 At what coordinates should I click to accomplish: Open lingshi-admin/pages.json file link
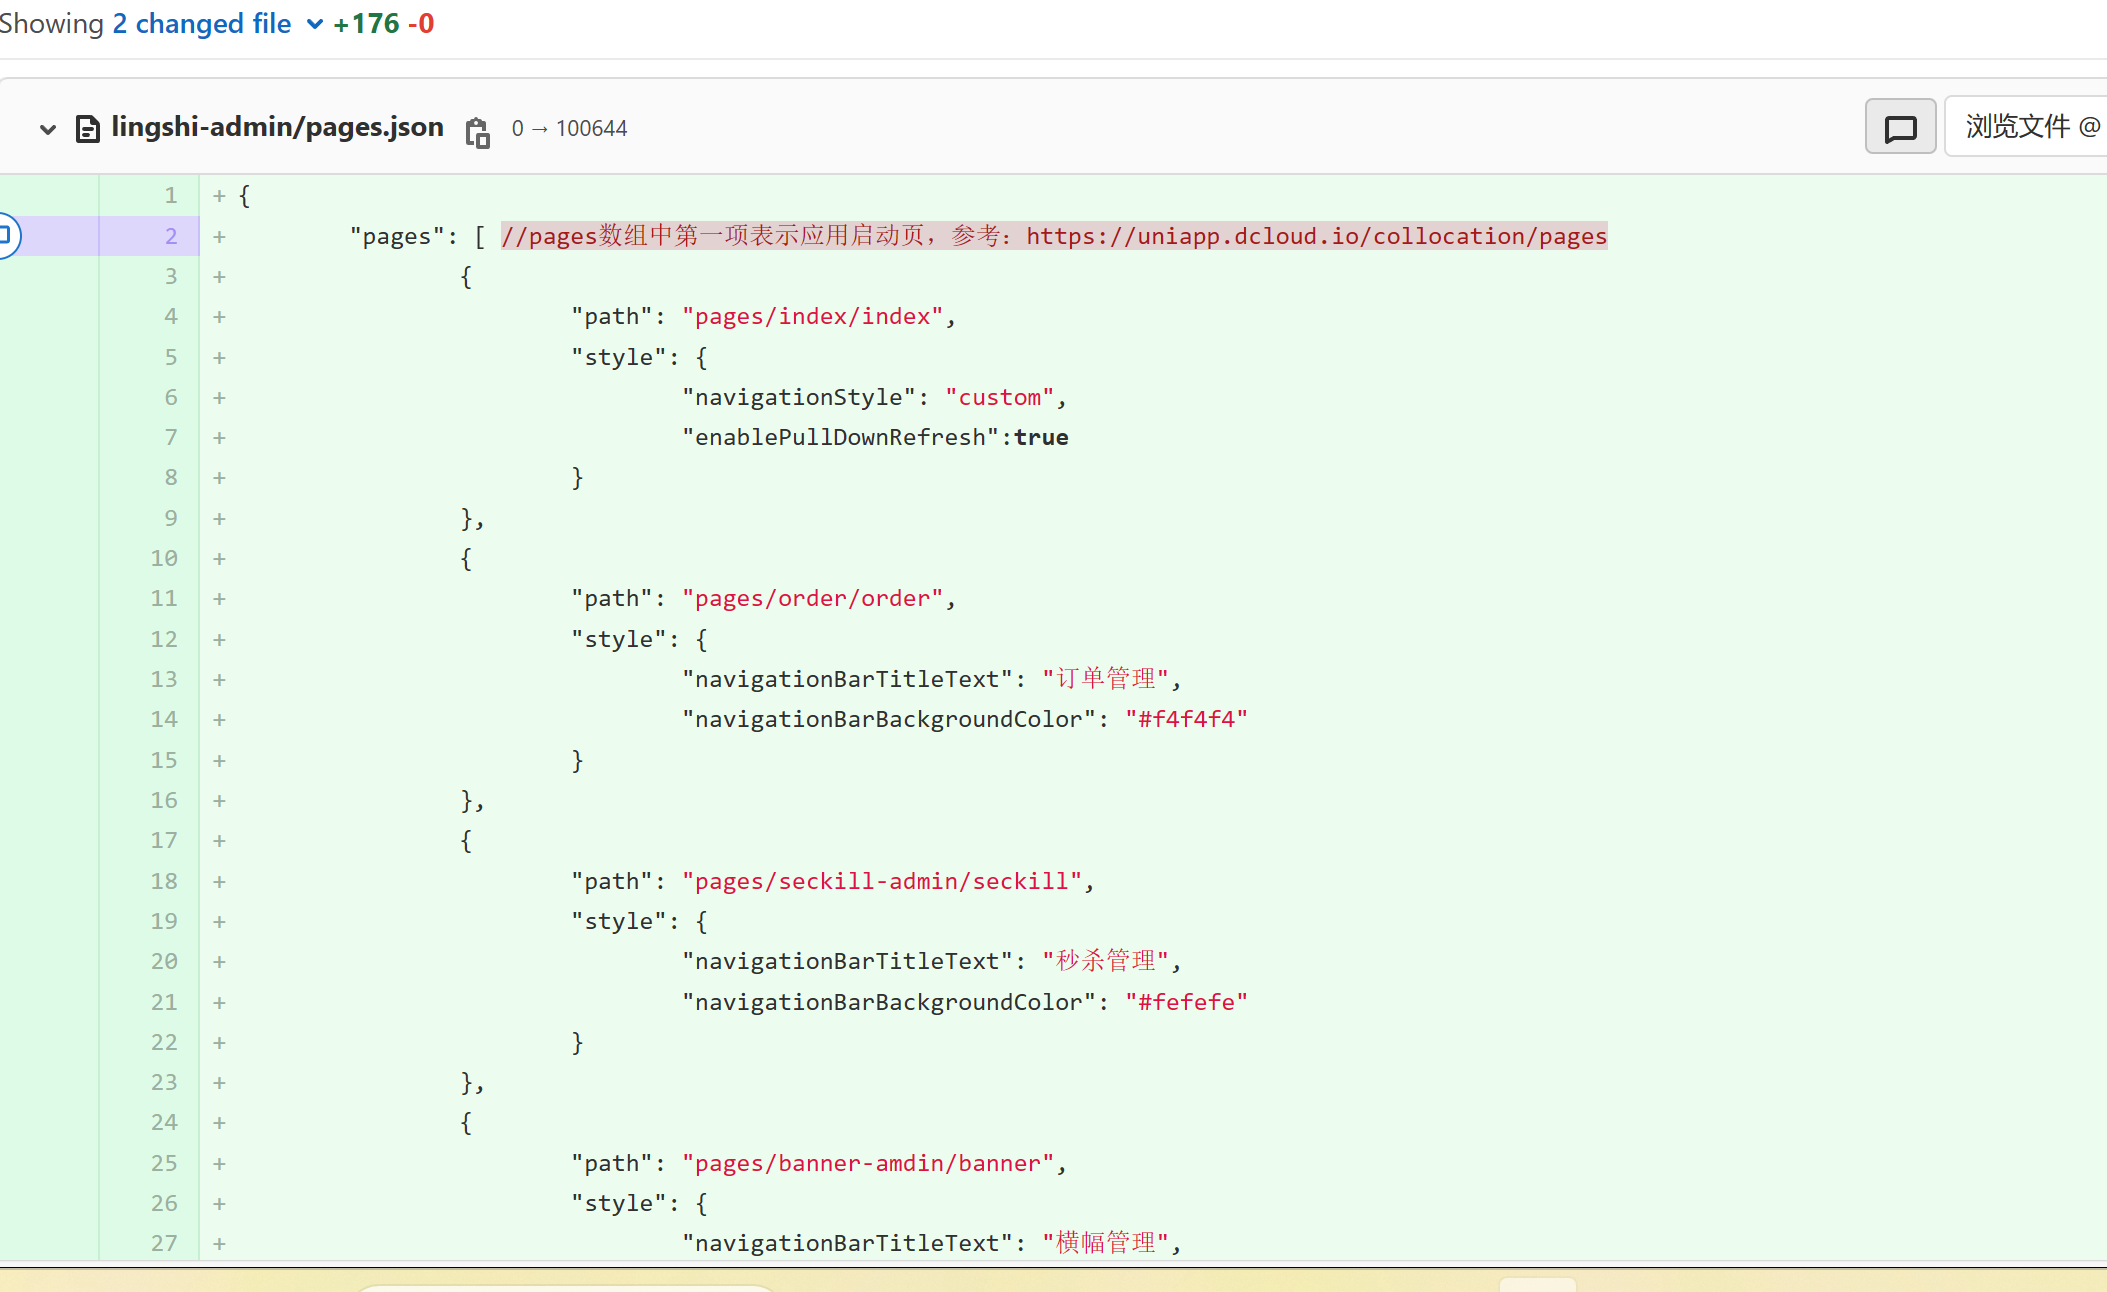(277, 127)
